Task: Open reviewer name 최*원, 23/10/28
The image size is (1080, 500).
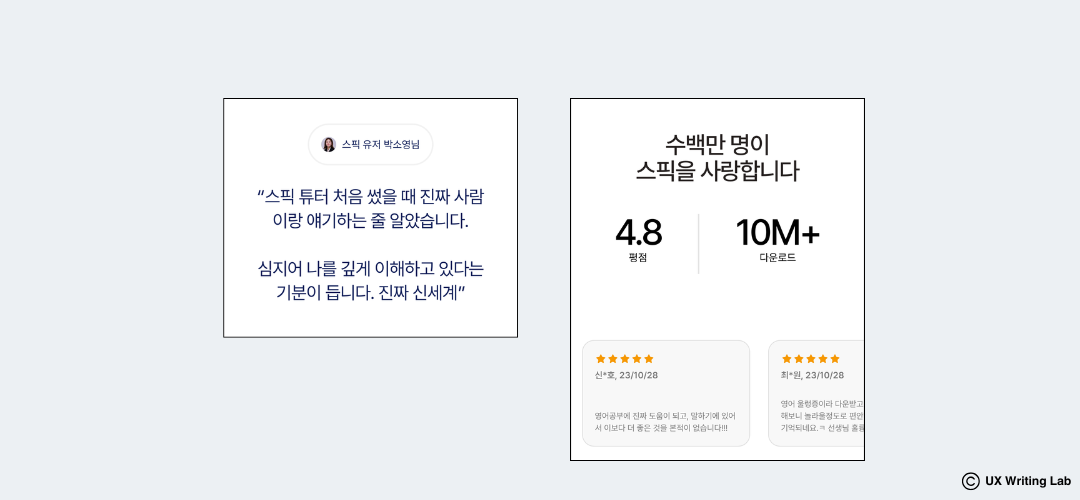Action: click(813, 375)
